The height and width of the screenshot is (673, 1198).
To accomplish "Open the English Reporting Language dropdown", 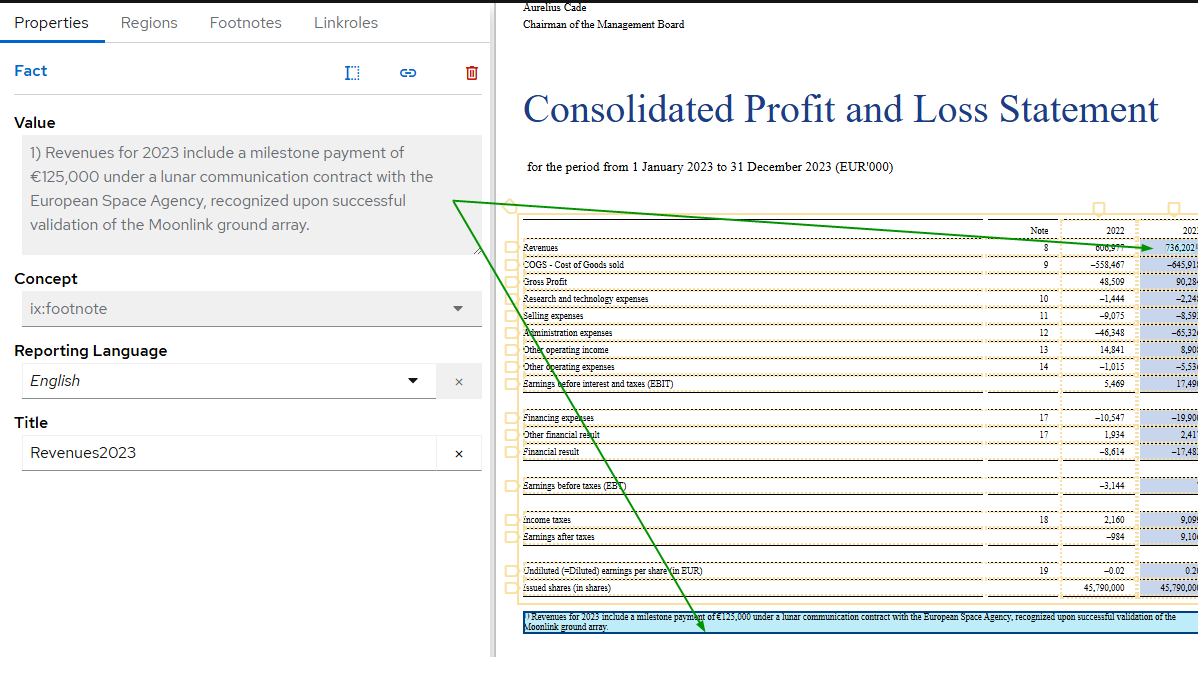I will (x=412, y=381).
